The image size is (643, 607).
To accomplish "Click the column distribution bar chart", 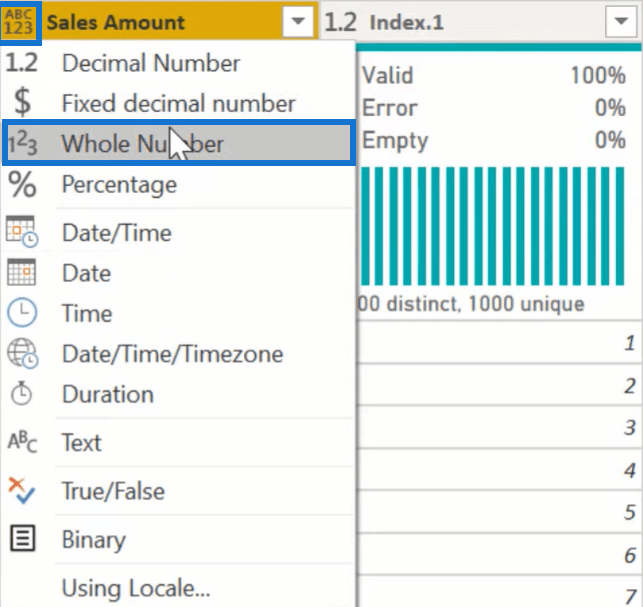I will (493, 226).
